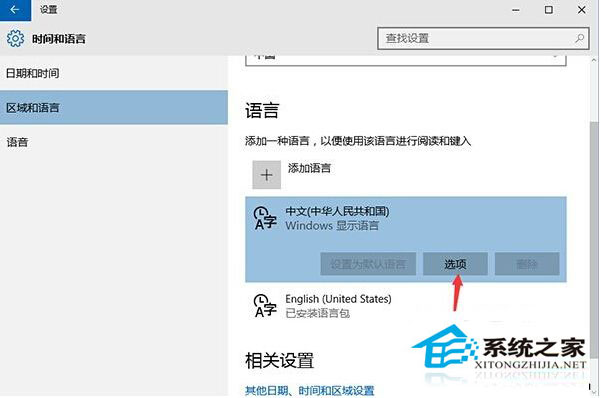Maximize the settings window
Image resolution: width=601 pixels, height=398 pixels.
(x=548, y=10)
